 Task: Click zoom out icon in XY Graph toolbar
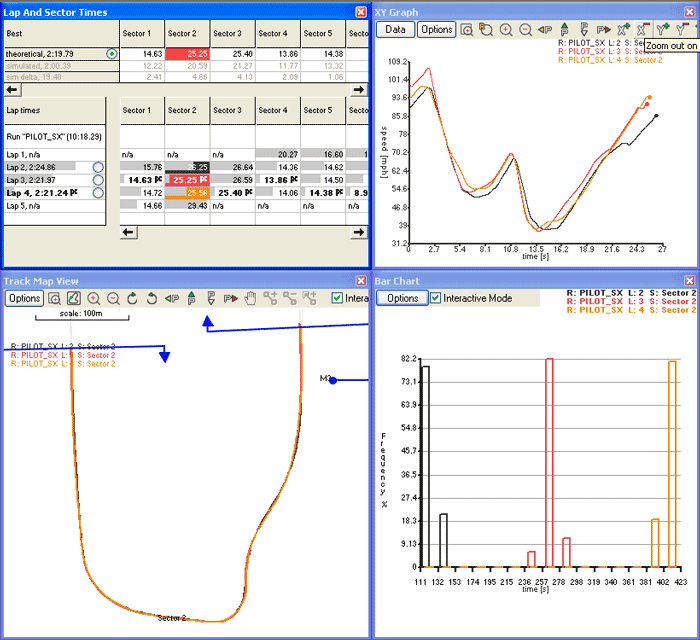pyautogui.click(x=525, y=30)
